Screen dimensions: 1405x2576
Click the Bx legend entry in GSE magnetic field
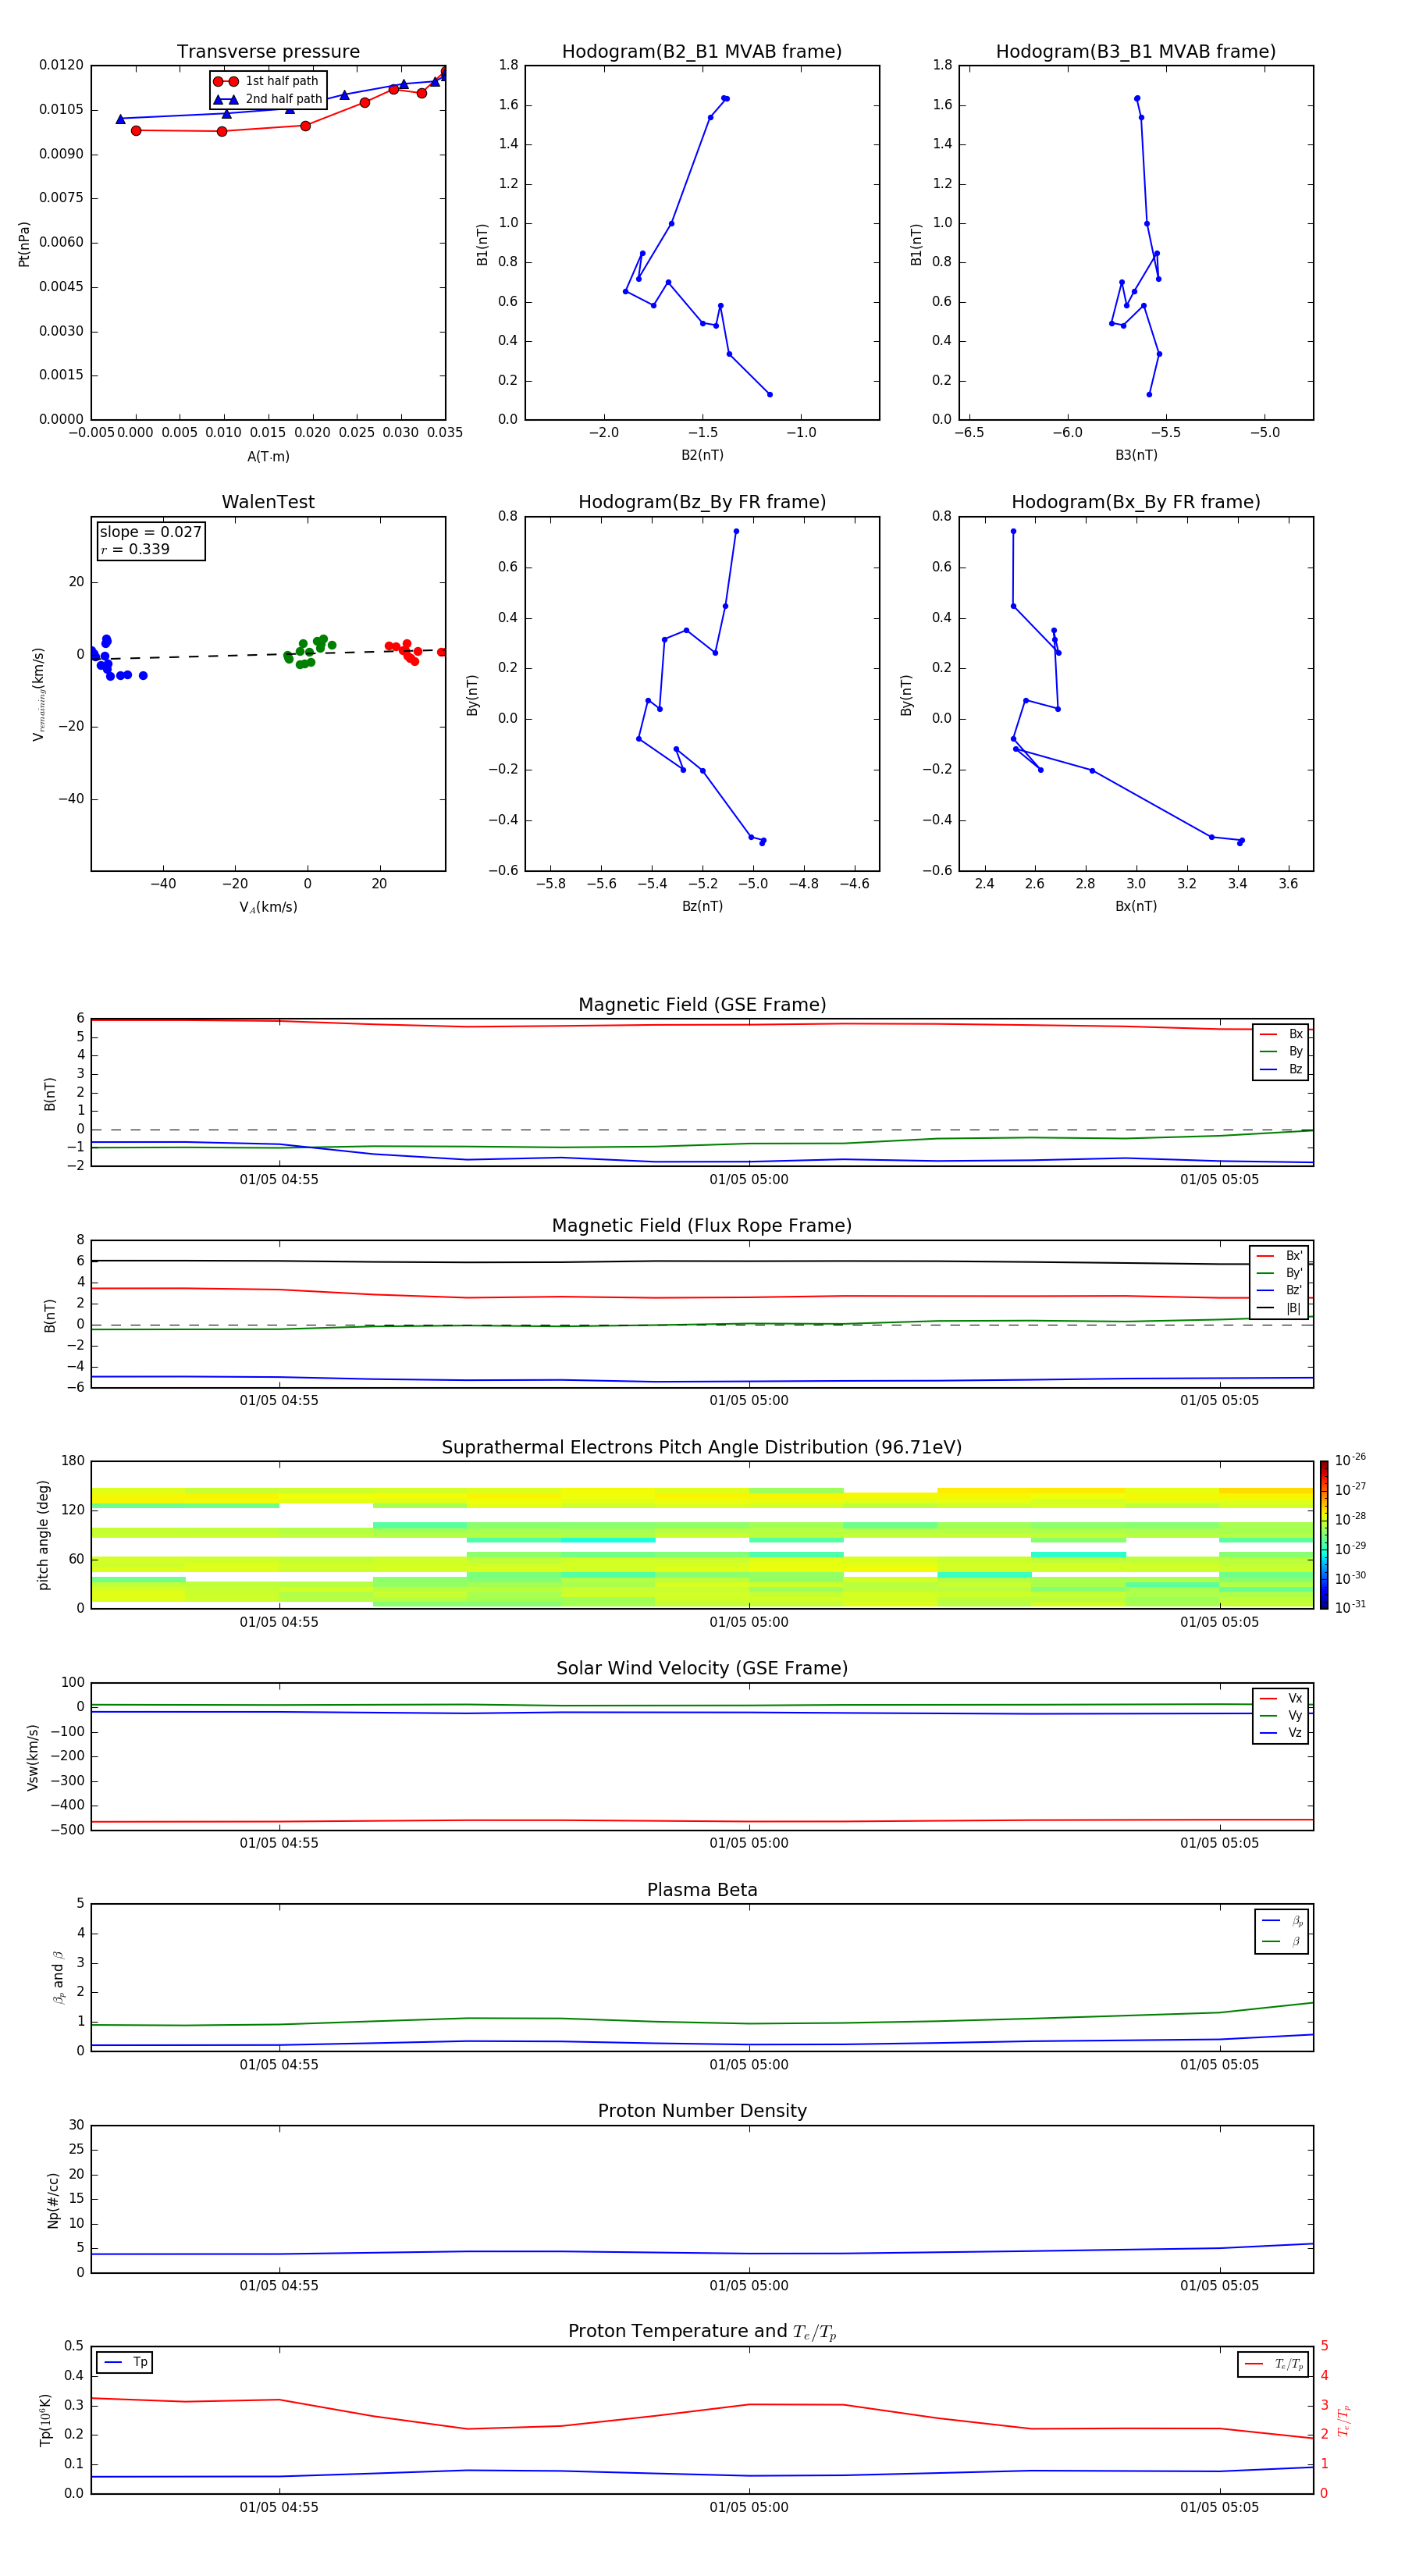(1281, 1034)
